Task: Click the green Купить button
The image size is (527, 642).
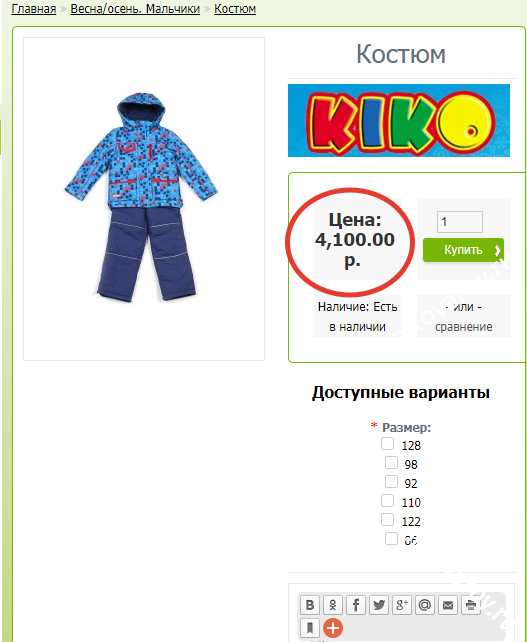Action: click(x=463, y=250)
